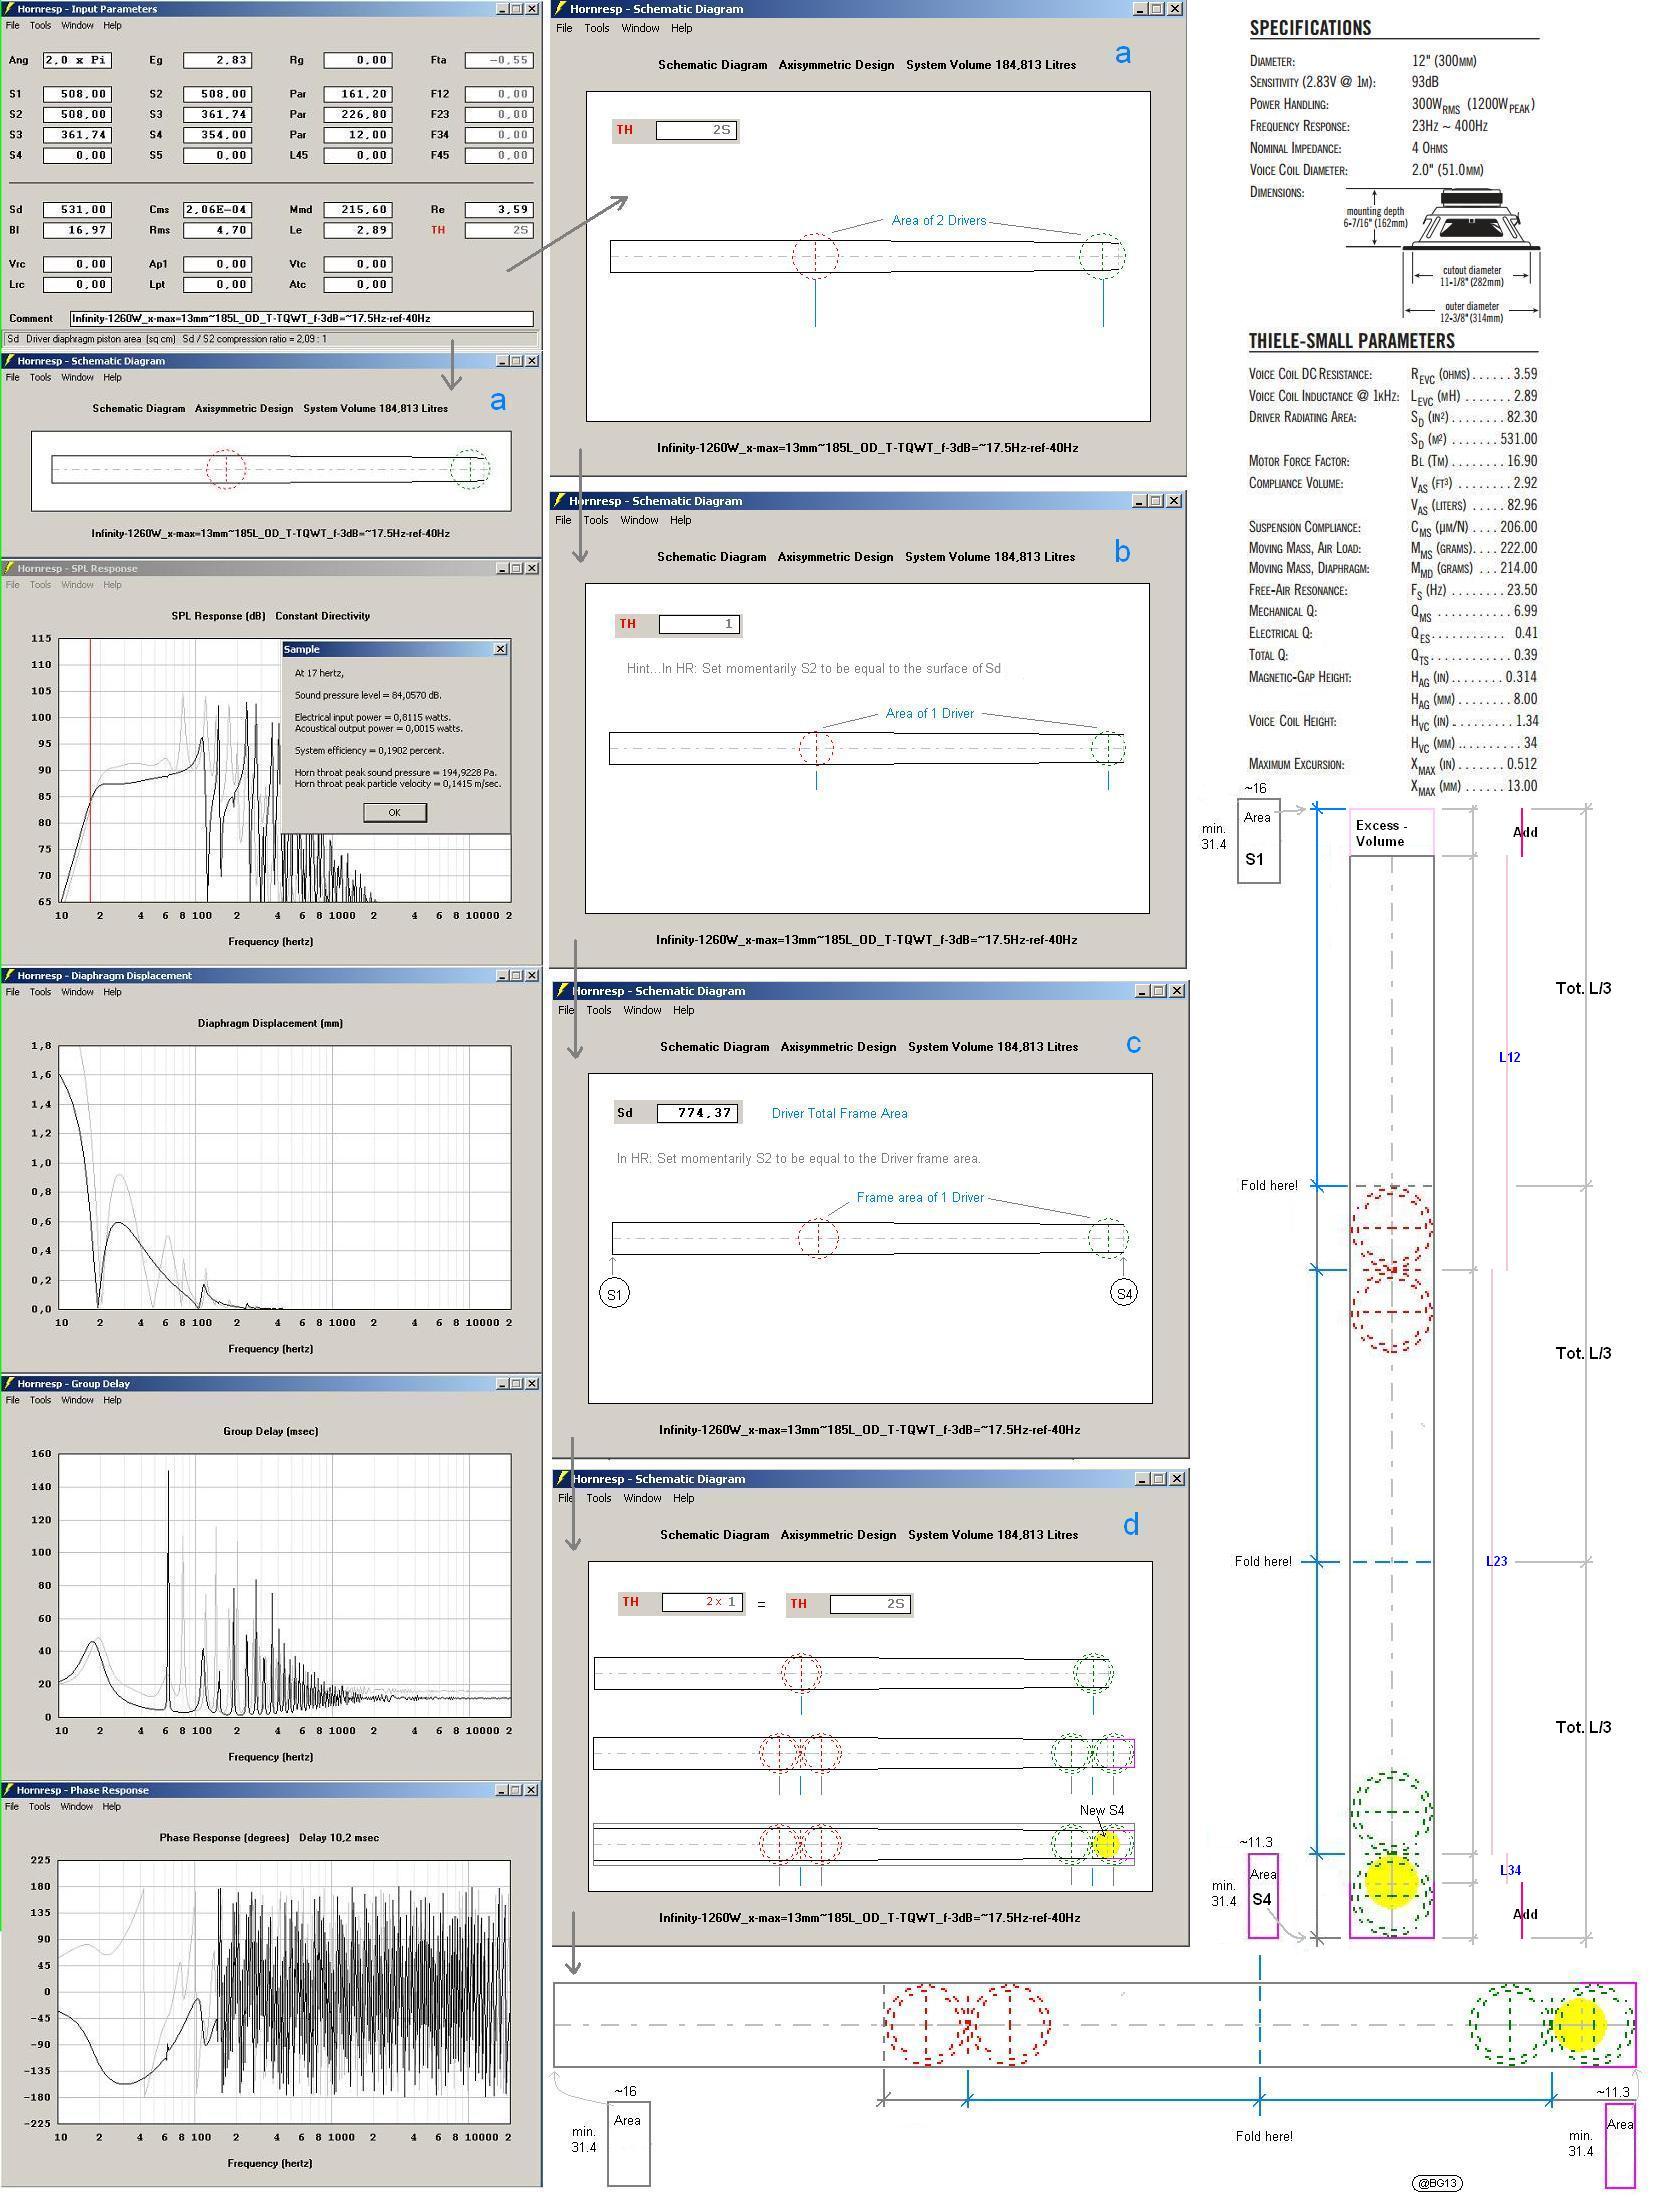Select the Sd field showing 531,00
Viewport: 1653px width, 2204px height.
[76, 210]
